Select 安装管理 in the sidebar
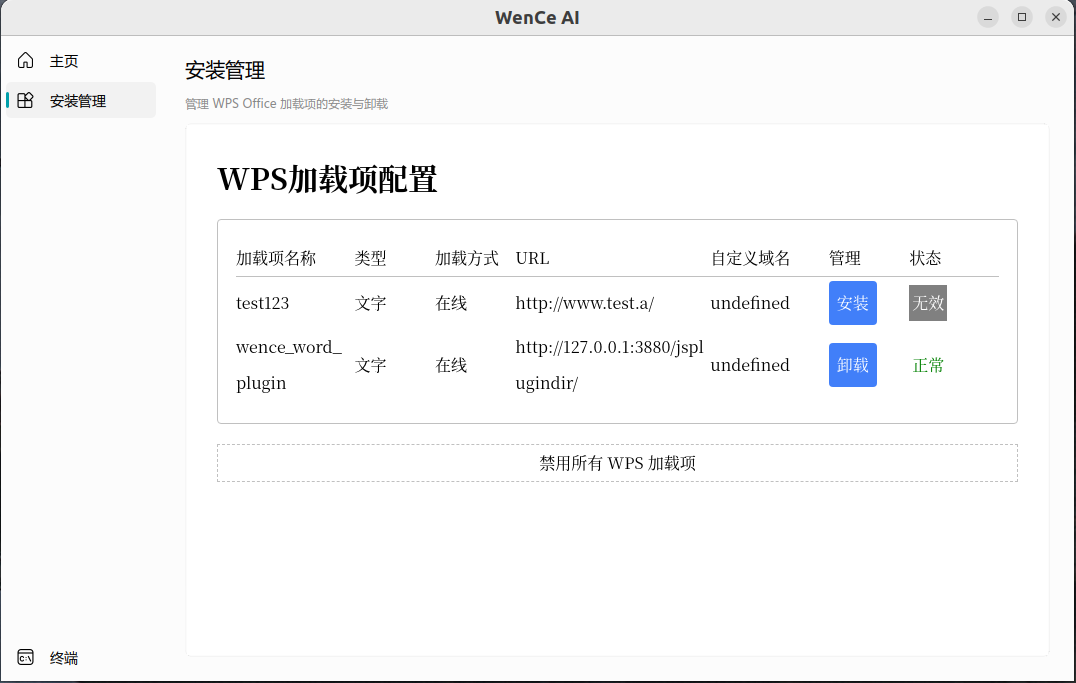This screenshot has width=1076, height=683. point(79,100)
